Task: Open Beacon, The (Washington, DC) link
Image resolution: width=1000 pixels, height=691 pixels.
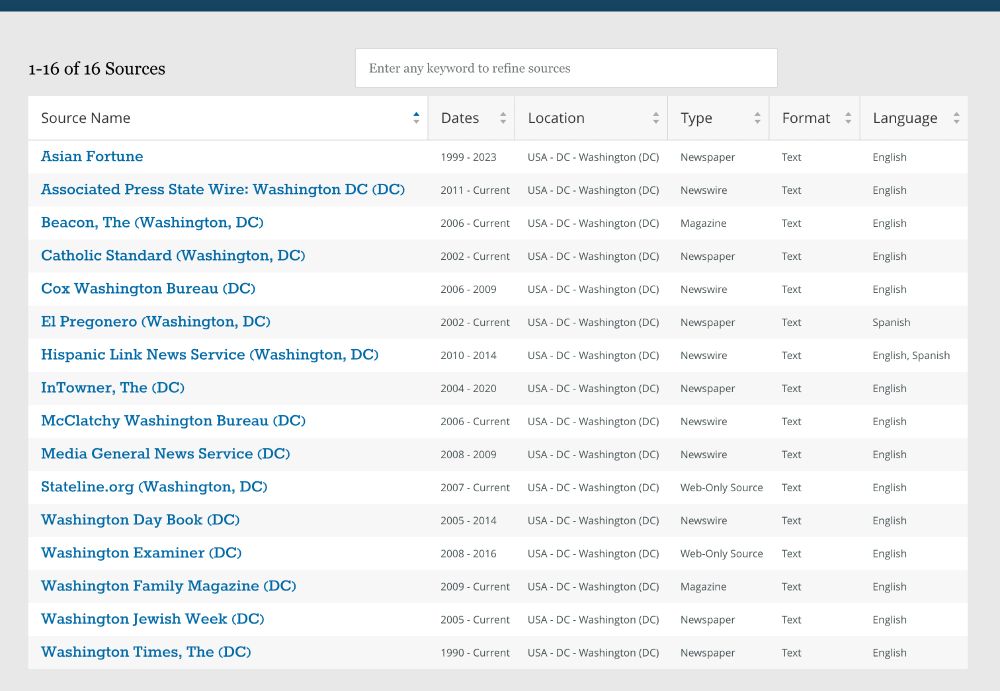Action: 152,223
